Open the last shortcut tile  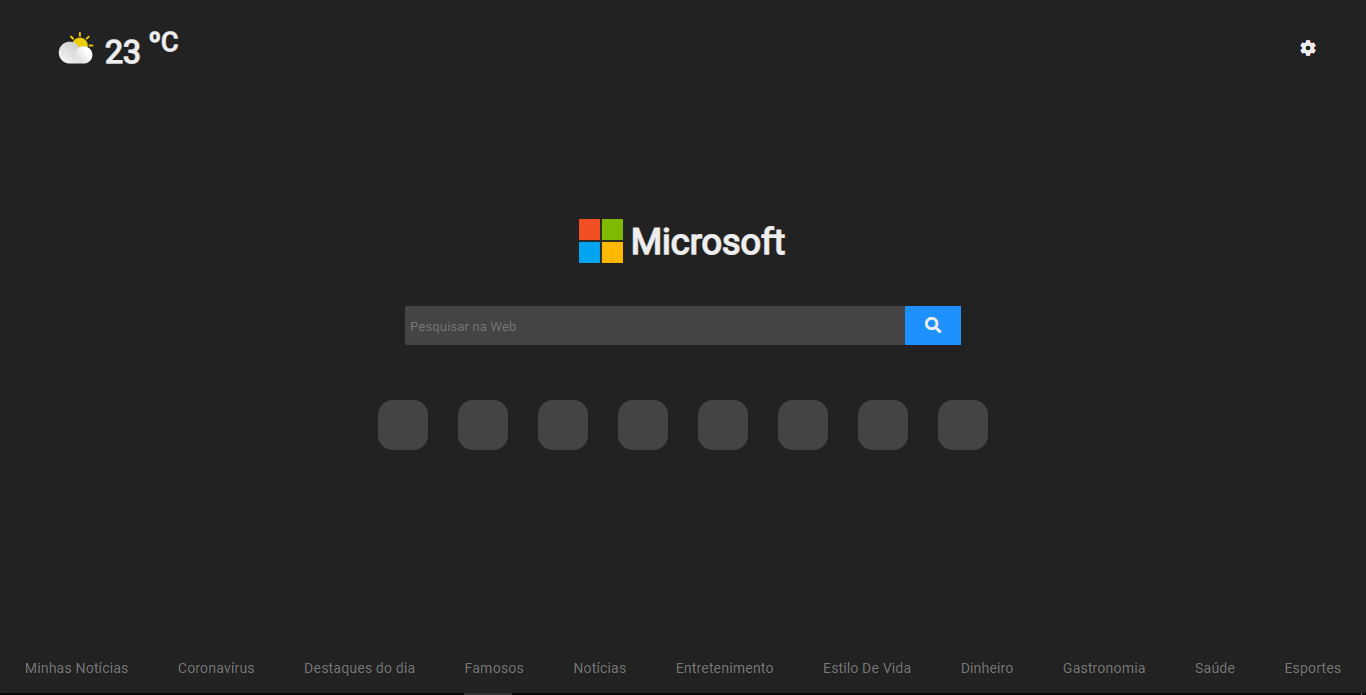click(x=962, y=425)
